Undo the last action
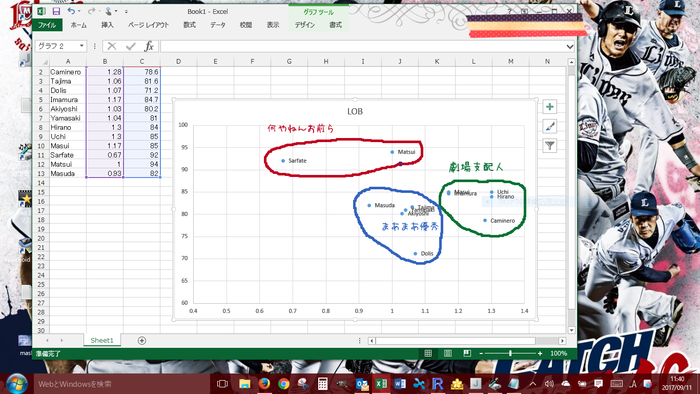The height and width of the screenshot is (394, 700). 71,11
